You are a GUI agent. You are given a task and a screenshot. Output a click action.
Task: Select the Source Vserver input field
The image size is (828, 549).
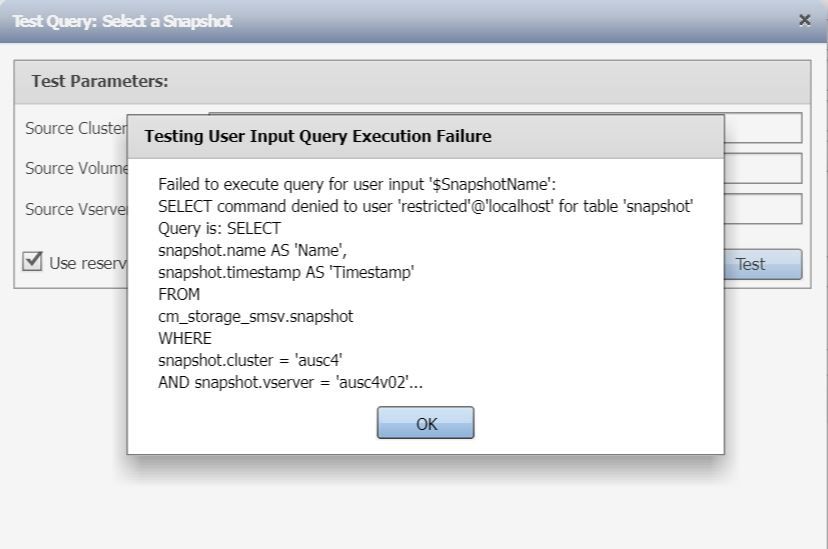(762, 208)
